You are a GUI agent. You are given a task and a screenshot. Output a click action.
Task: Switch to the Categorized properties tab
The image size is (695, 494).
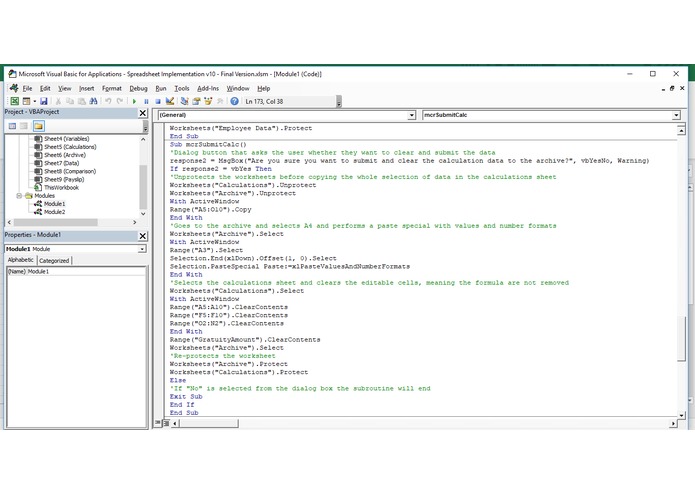click(54, 261)
